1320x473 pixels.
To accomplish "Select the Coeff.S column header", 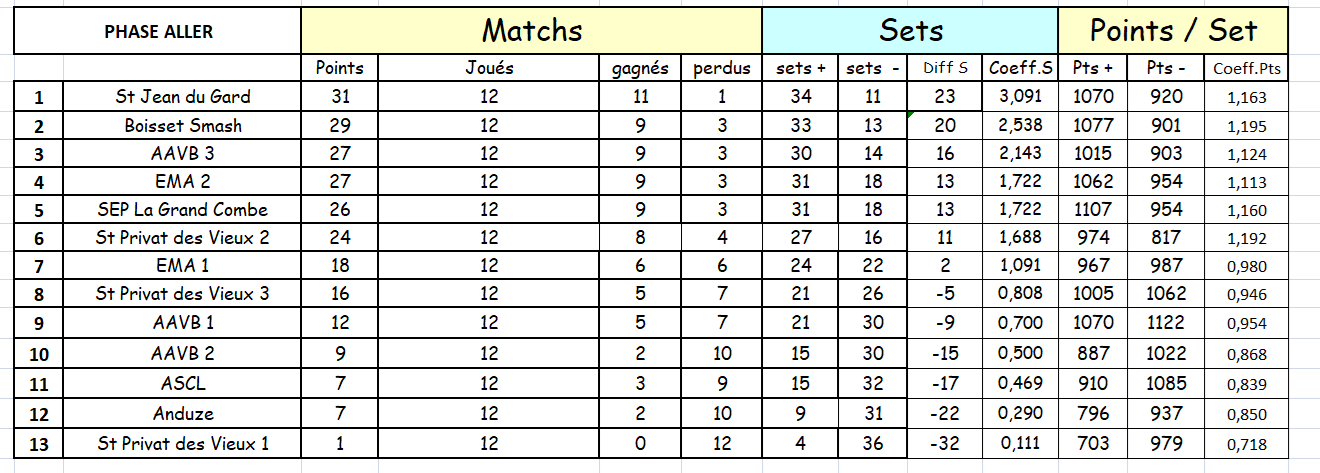I will (x=1020, y=68).
